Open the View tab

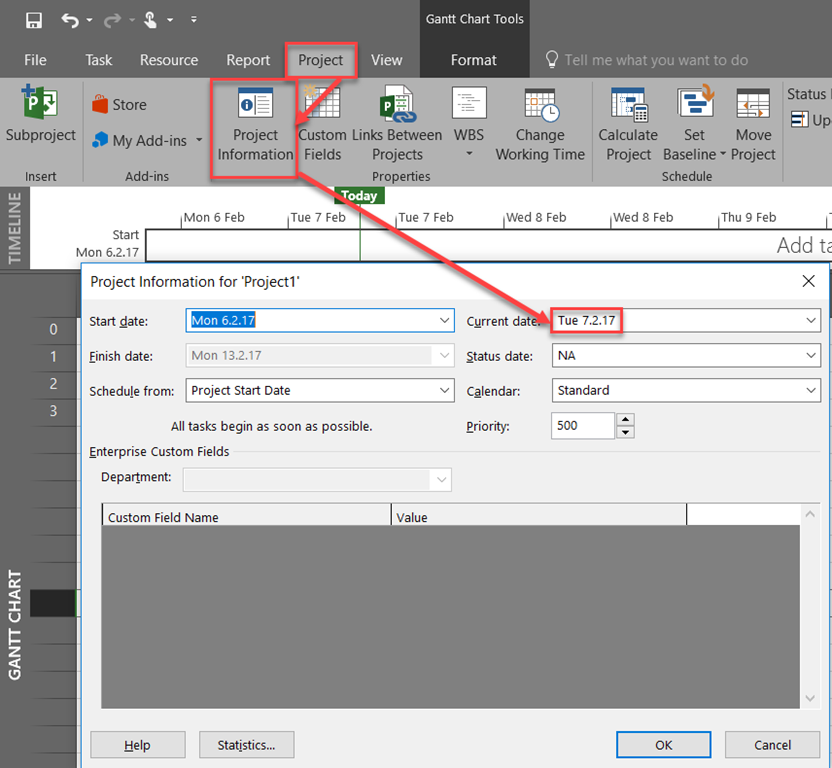point(386,60)
